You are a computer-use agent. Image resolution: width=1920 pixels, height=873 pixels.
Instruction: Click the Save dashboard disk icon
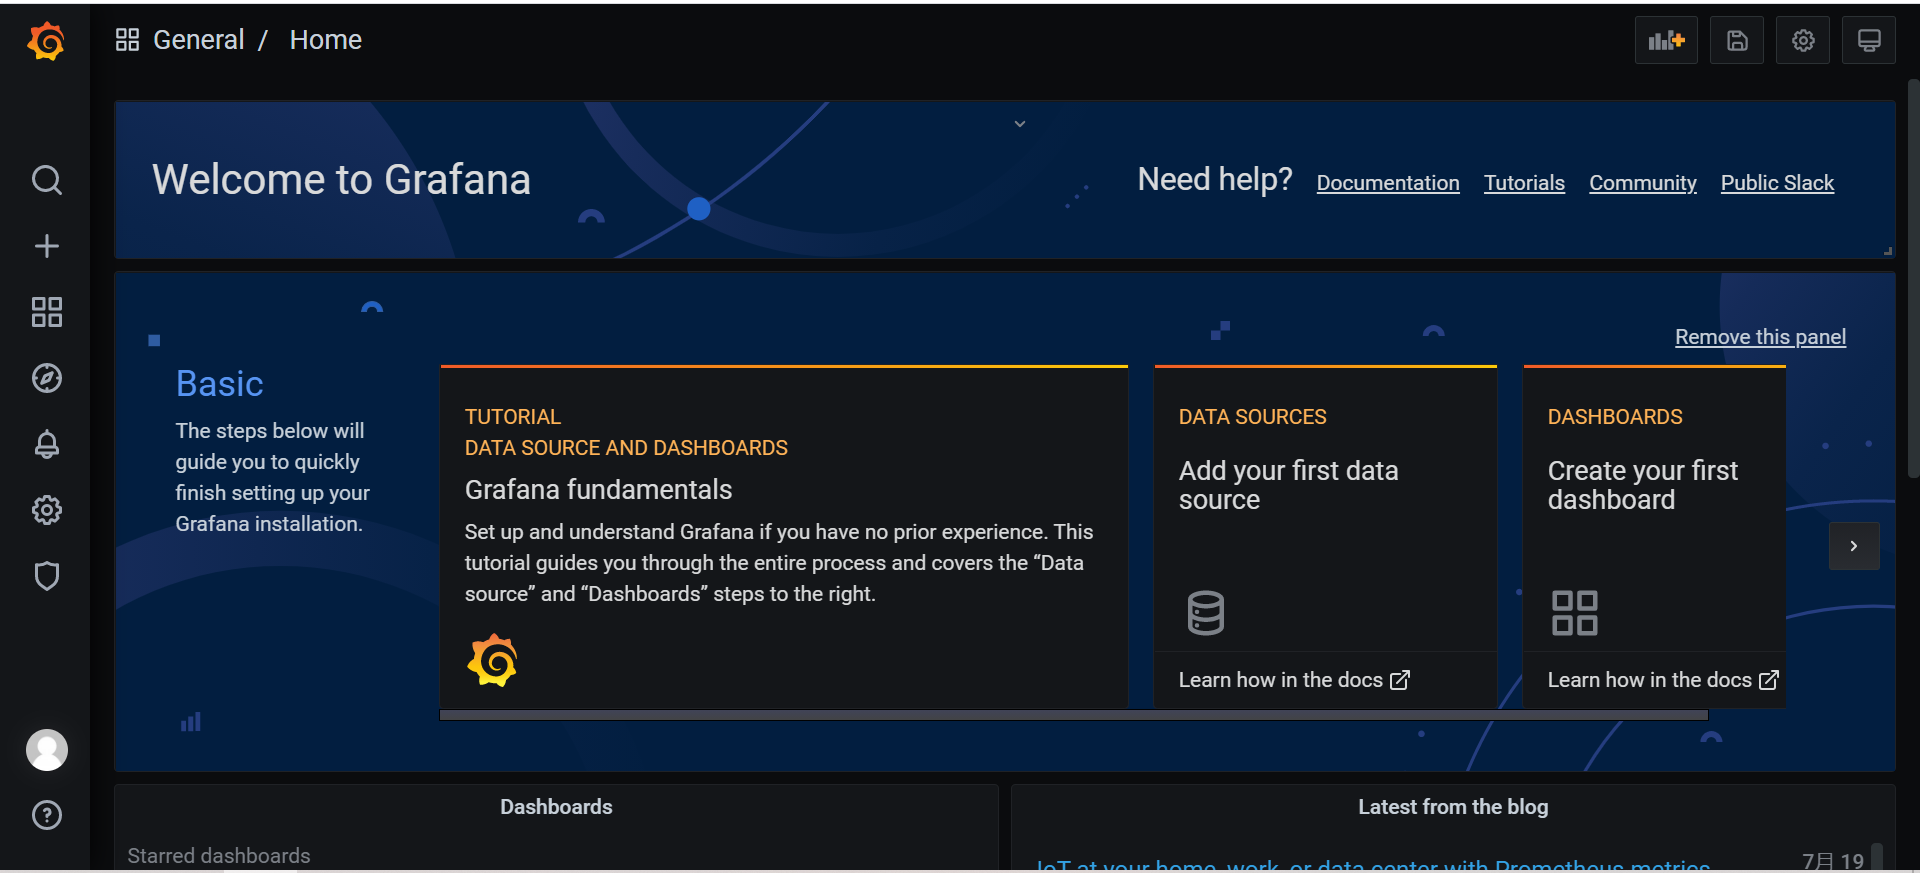pos(1737,40)
